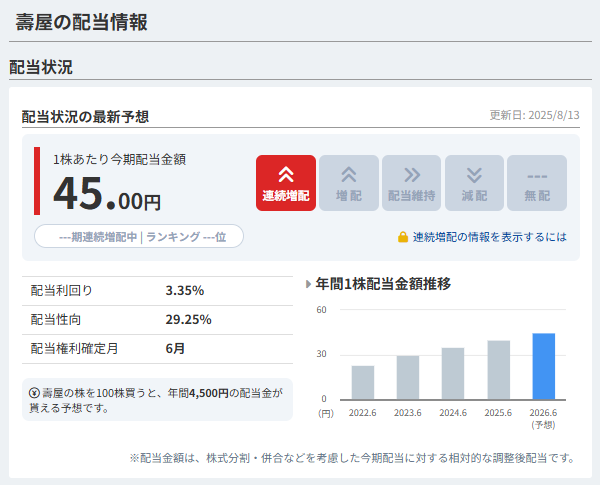Click the ※配当金額は footnote text
This screenshot has width=600, height=485.
click(352, 458)
